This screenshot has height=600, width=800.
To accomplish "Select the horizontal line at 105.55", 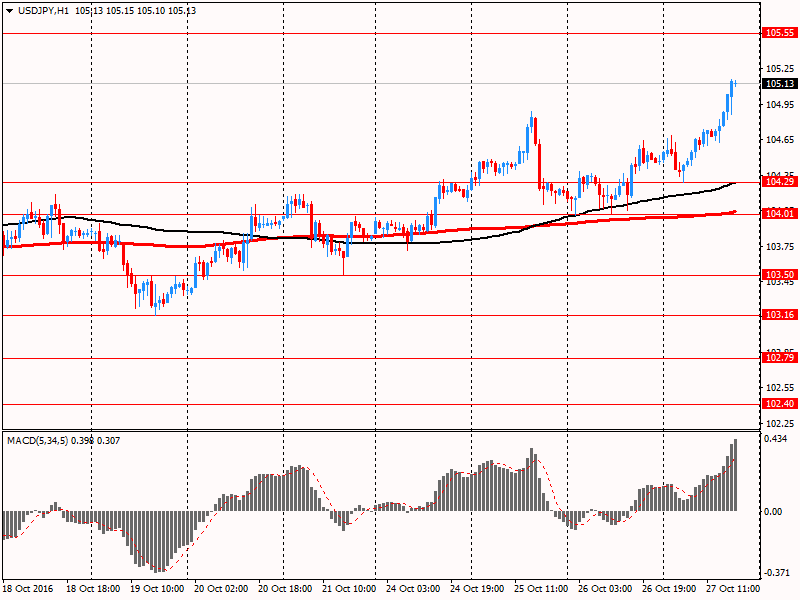I will pos(381,33).
